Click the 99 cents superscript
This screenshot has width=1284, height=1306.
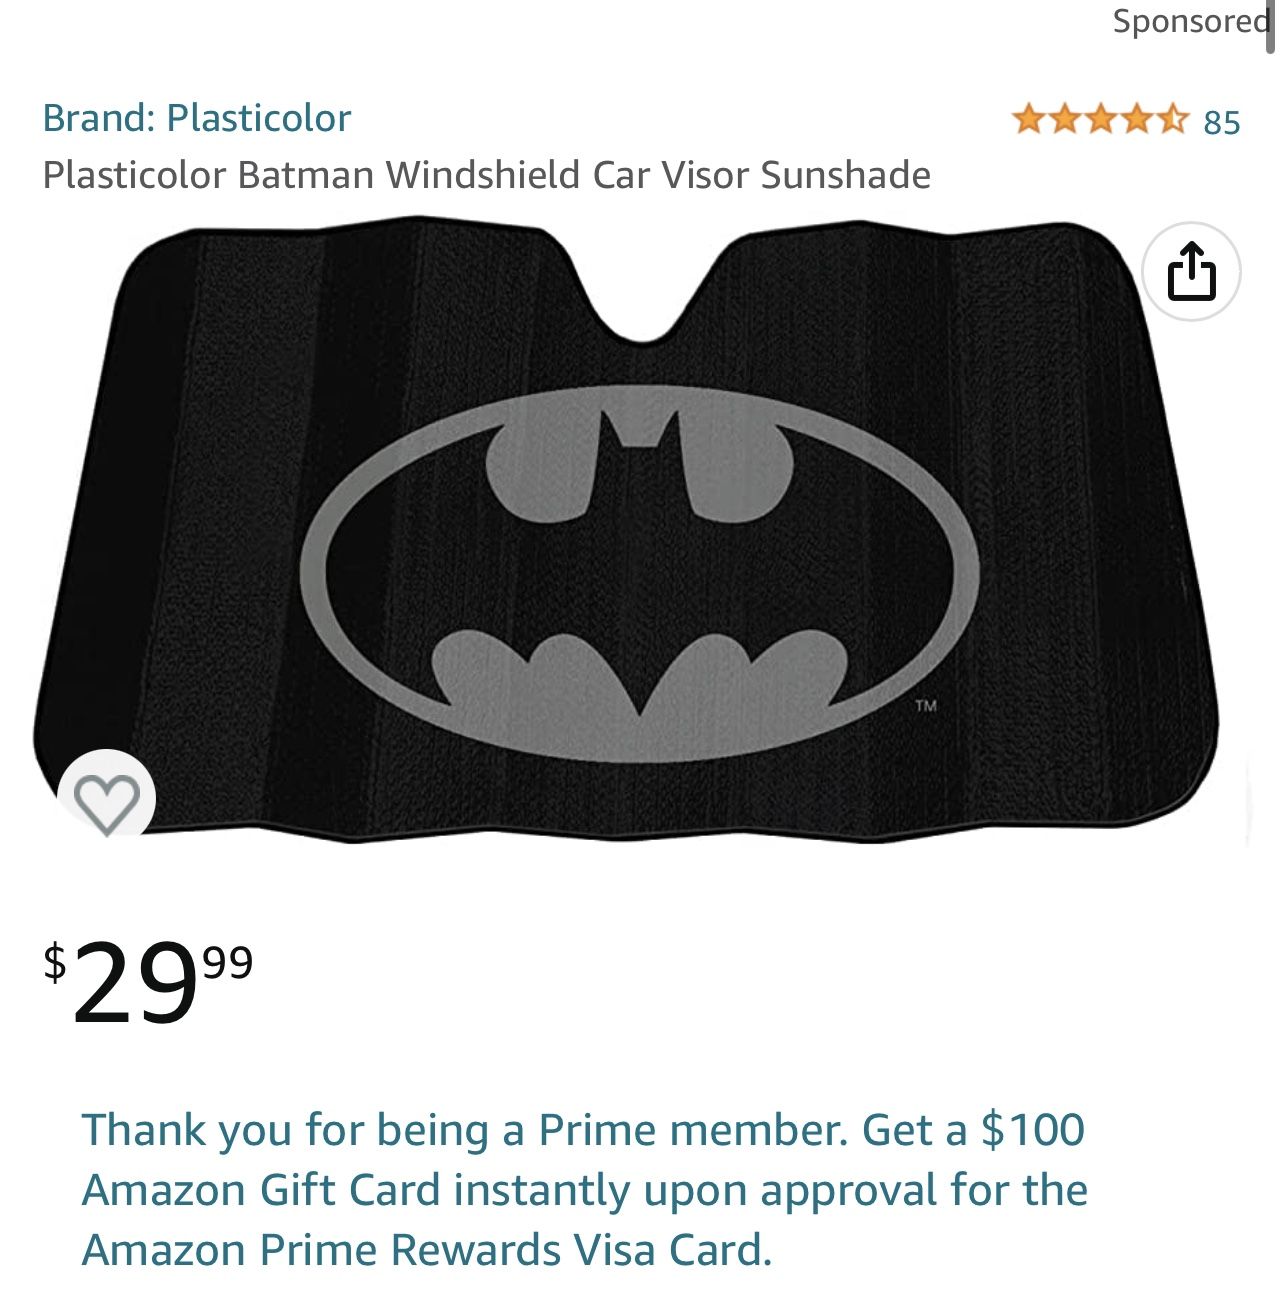[x=228, y=961]
